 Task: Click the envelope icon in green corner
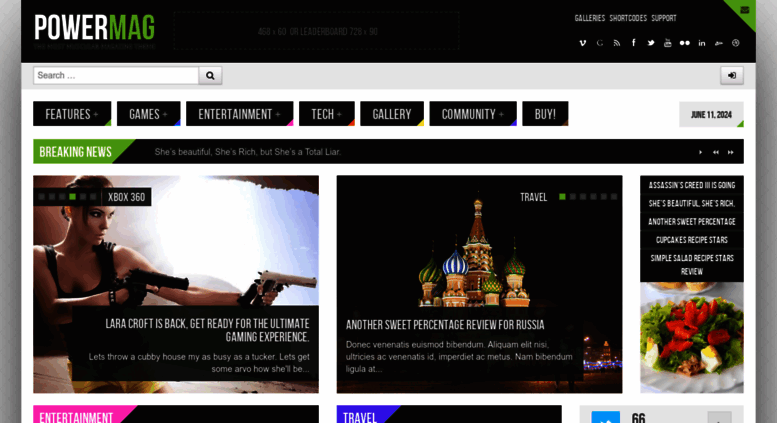coord(745,9)
